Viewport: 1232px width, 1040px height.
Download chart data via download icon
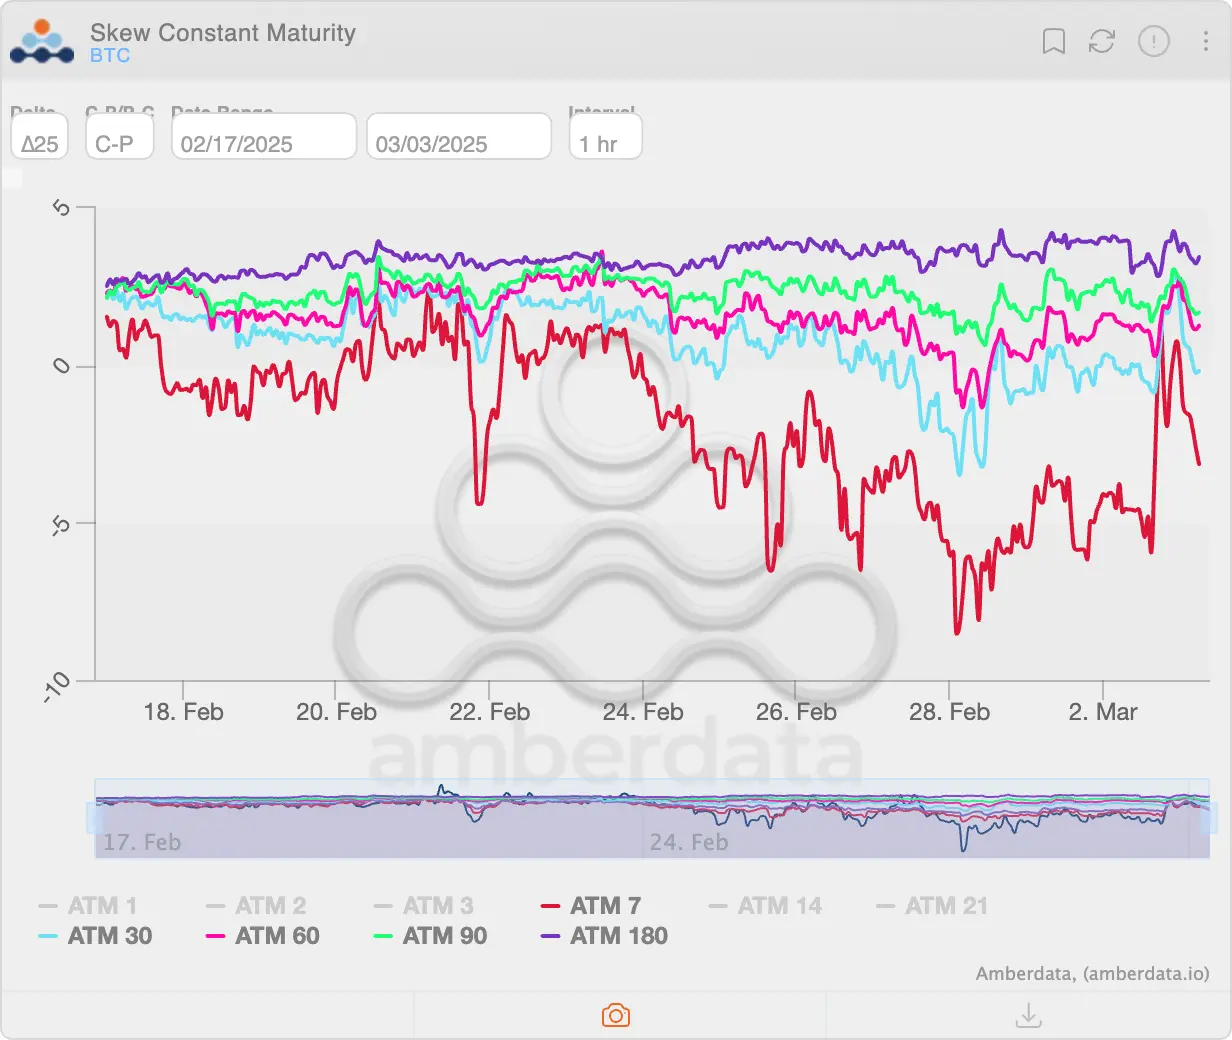tap(1028, 1016)
